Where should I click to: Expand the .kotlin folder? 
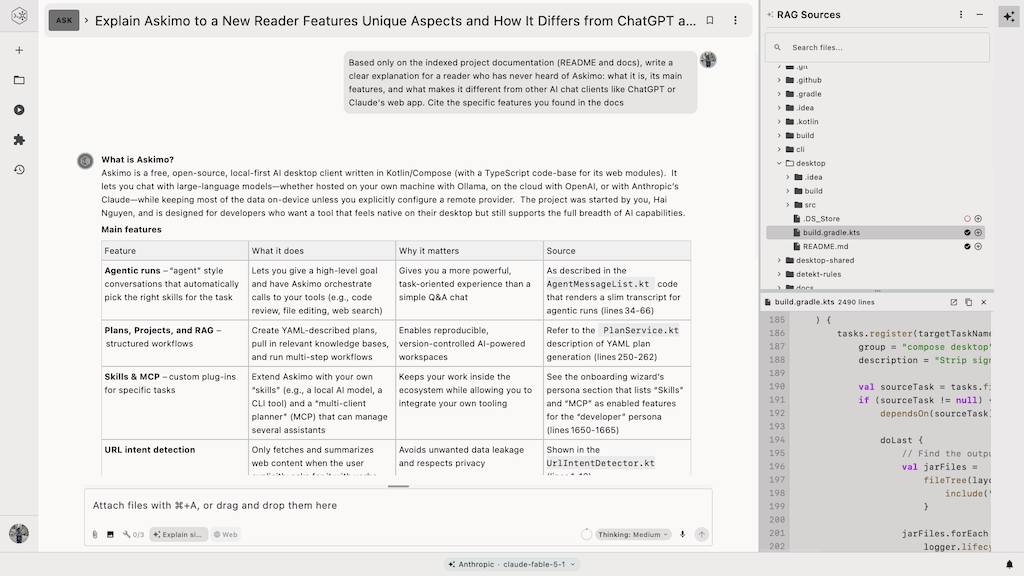[x=779, y=121]
